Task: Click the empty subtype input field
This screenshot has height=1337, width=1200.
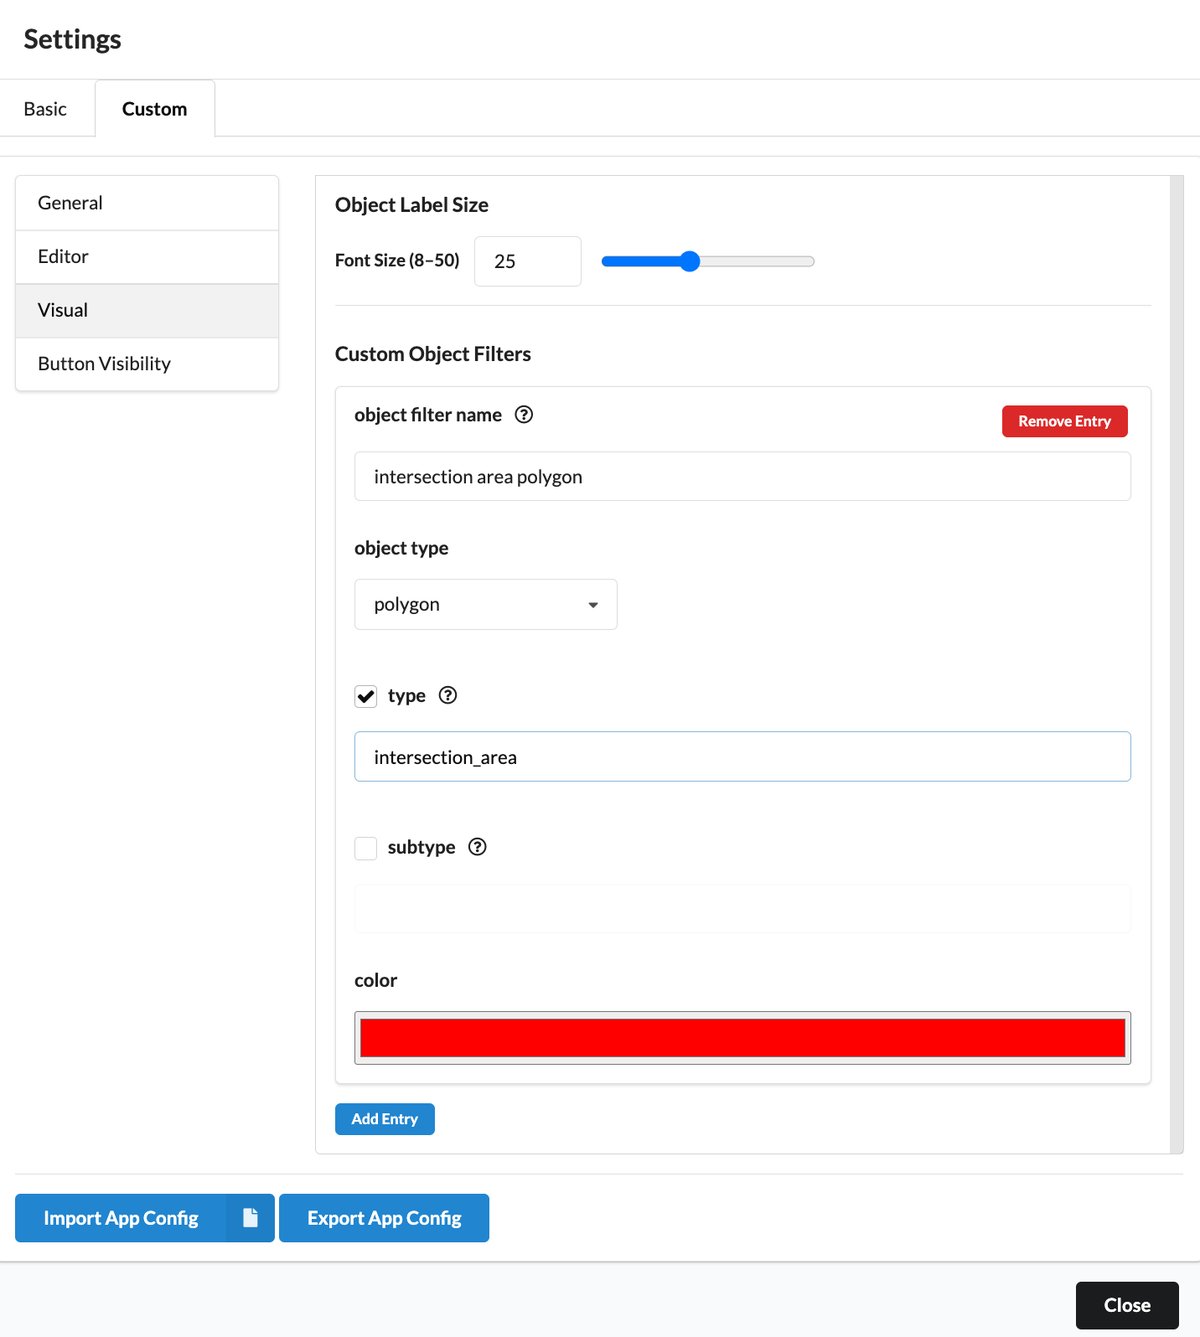Action: pyautogui.click(x=743, y=909)
